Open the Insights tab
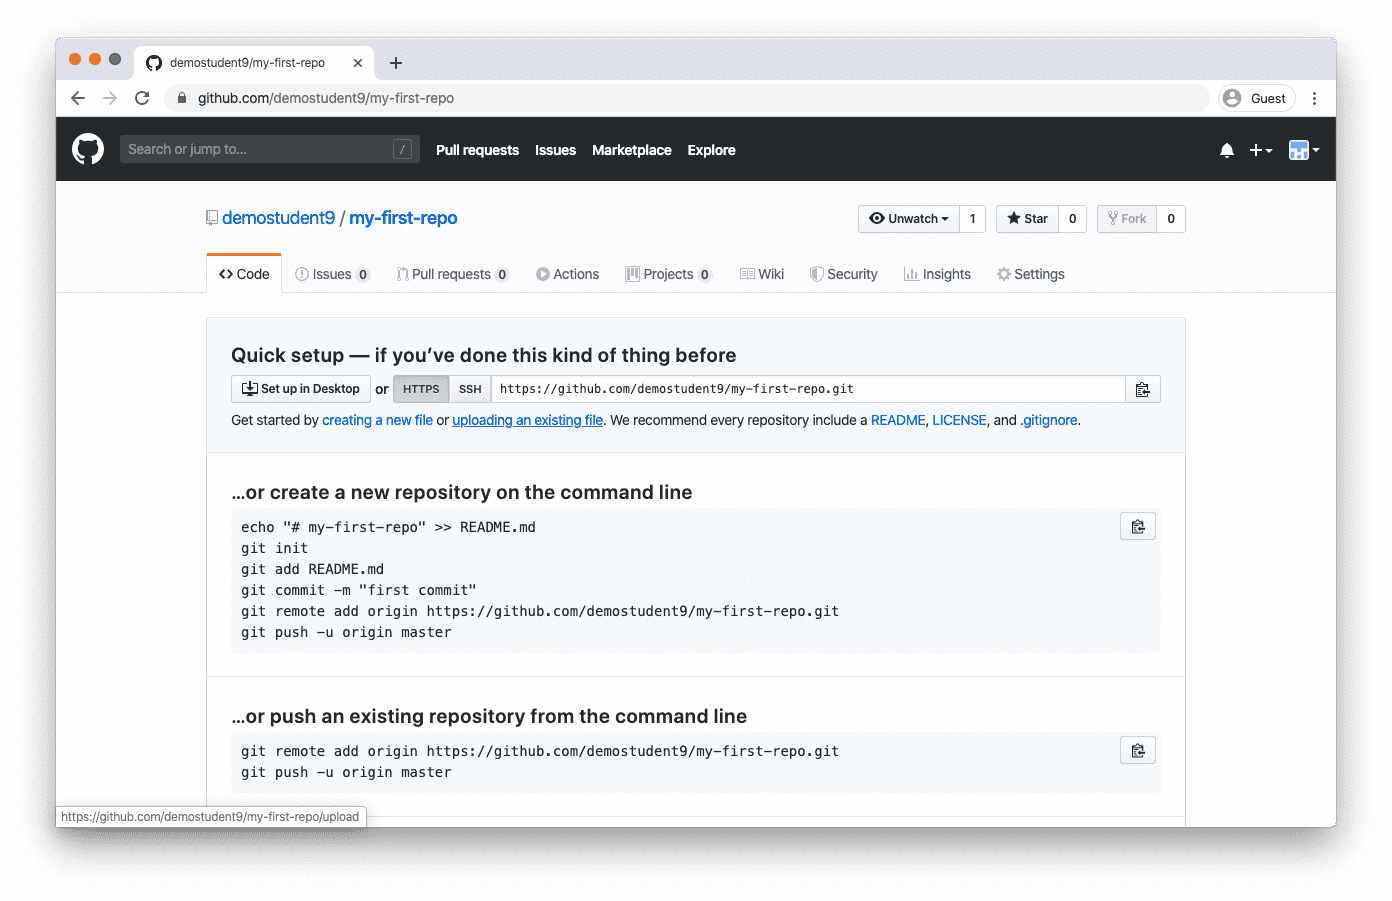Image resolution: width=1392 pixels, height=901 pixels. [937, 274]
